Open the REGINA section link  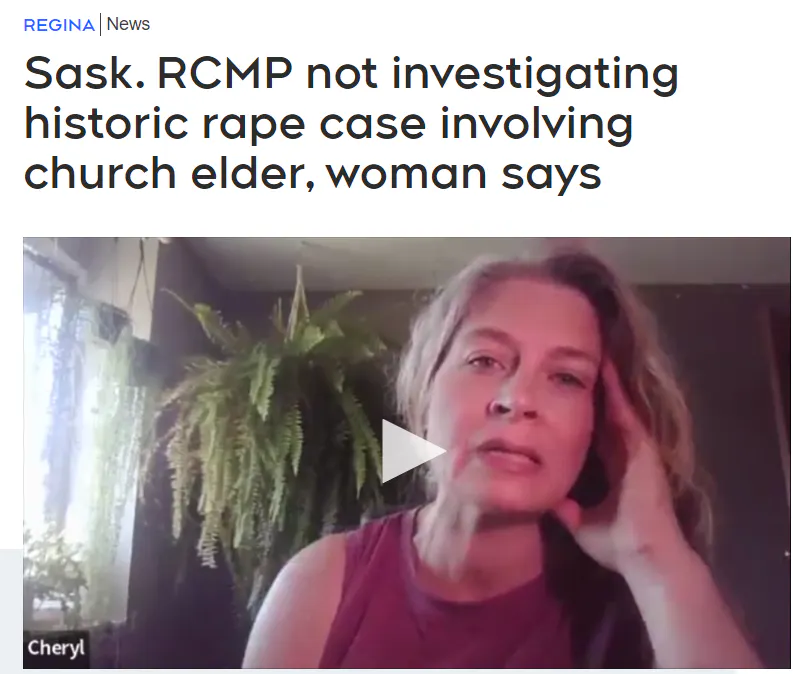pyautogui.click(x=59, y=25)
